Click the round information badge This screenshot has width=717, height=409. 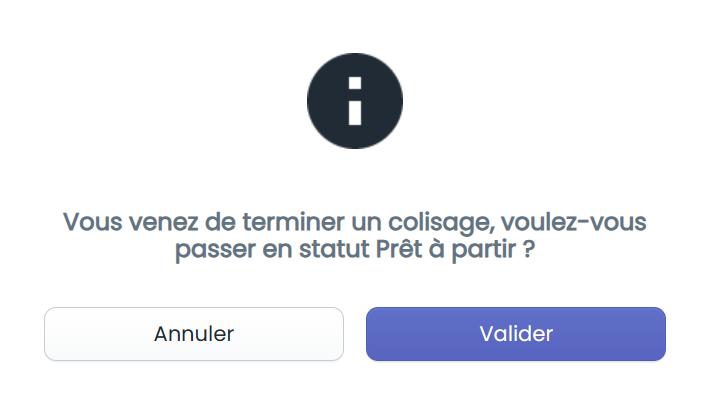coord(355,101)
